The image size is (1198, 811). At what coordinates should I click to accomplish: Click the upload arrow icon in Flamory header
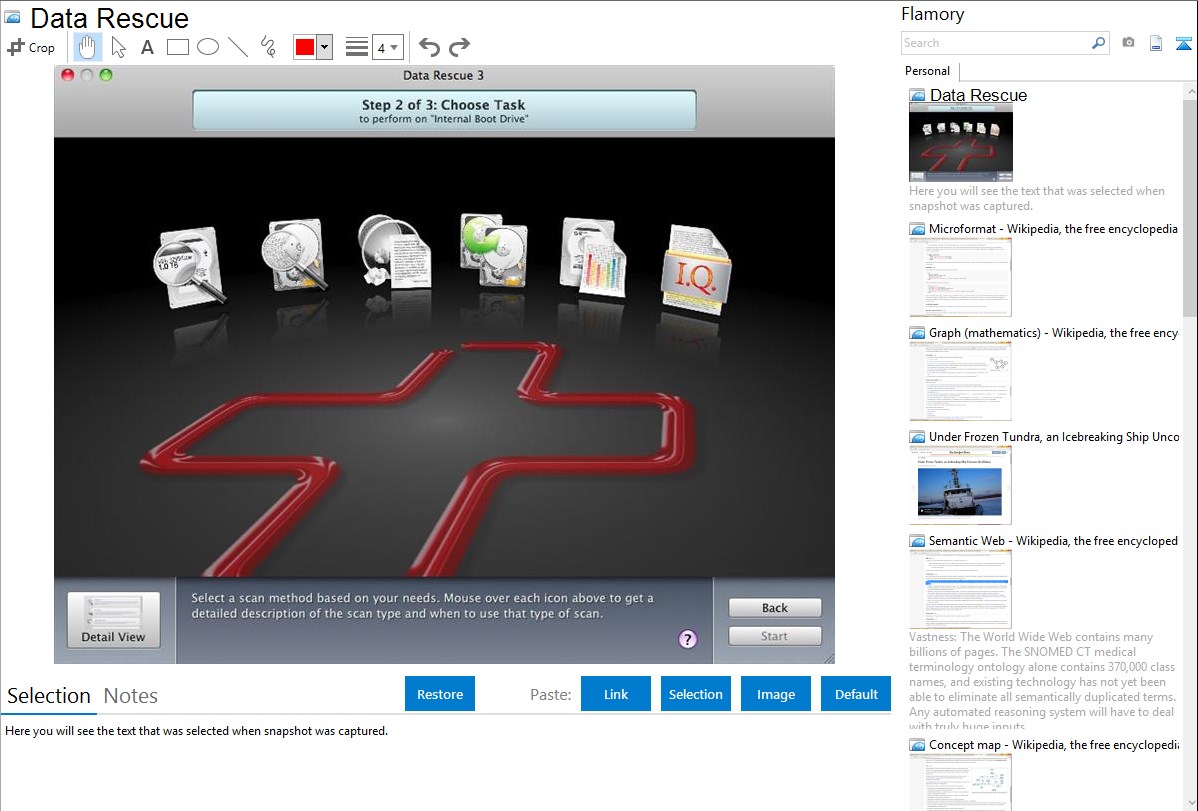click(x=1183, y=43)
